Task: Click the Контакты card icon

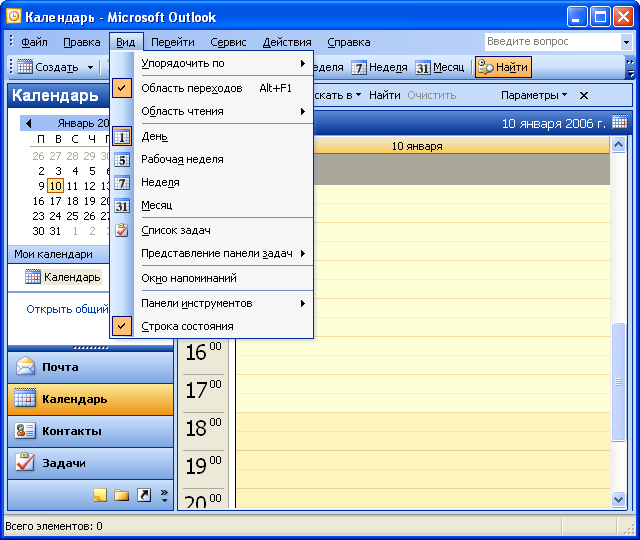Action: [25, 431]
